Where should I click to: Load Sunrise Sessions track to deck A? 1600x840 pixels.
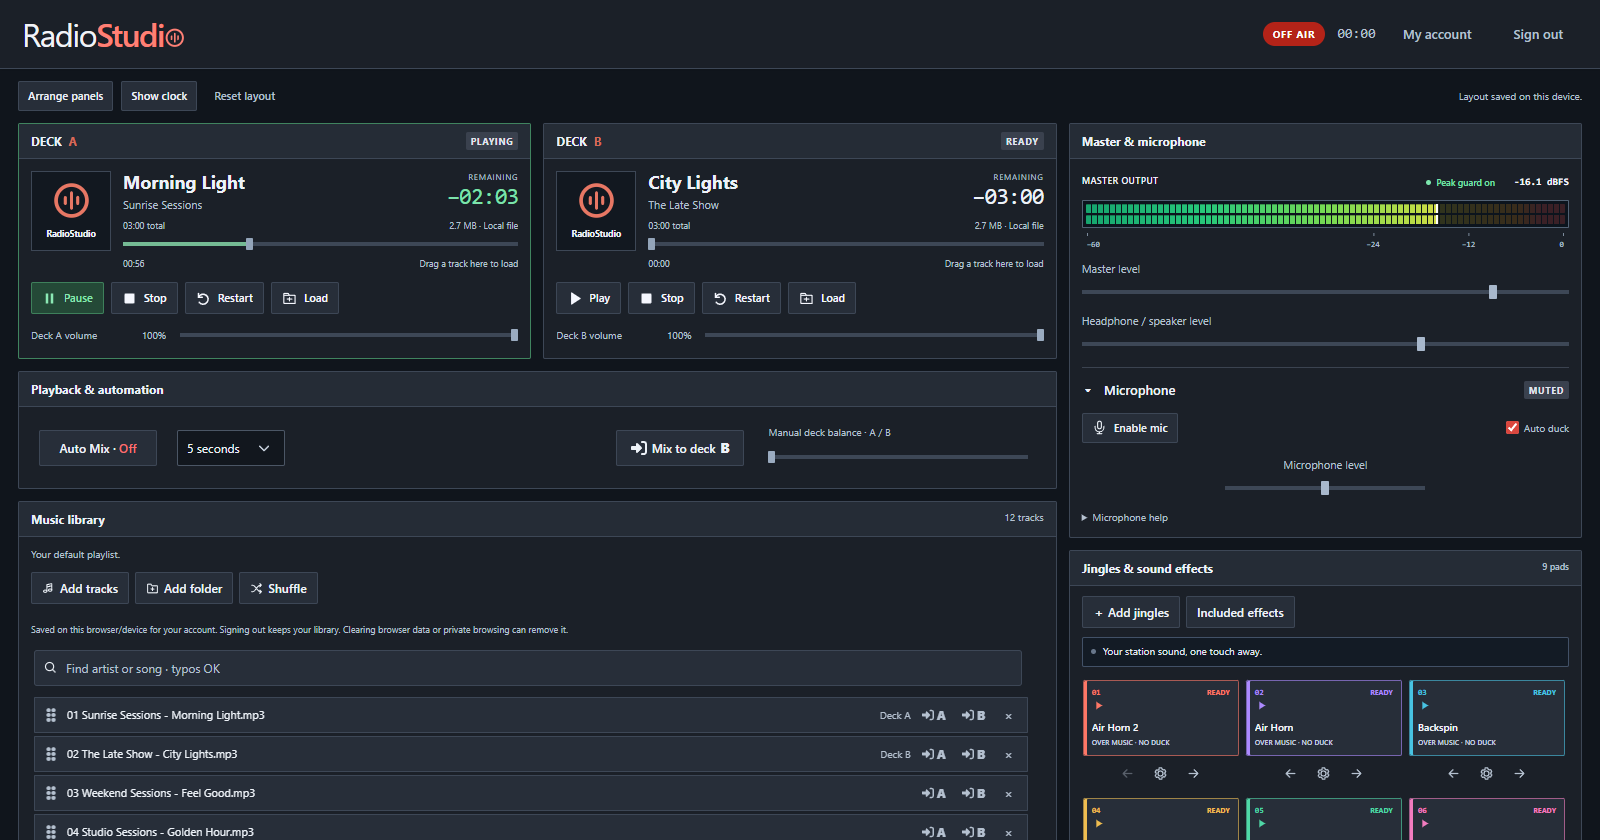point(934,716)
